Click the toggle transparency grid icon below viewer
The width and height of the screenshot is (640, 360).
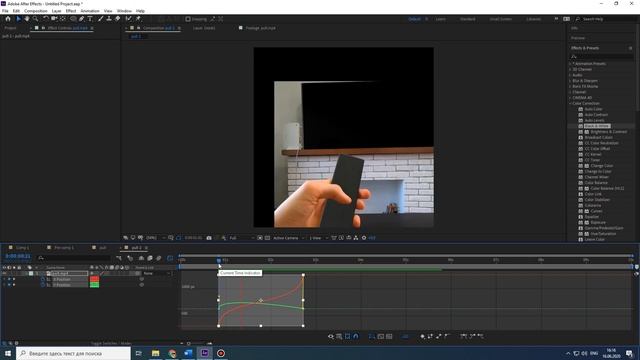(267, 238)
